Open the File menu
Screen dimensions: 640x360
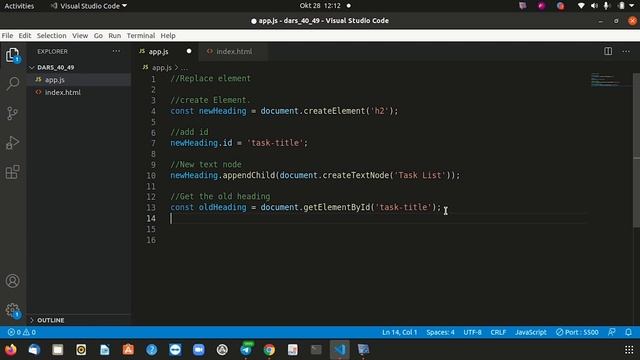(7, 36)
